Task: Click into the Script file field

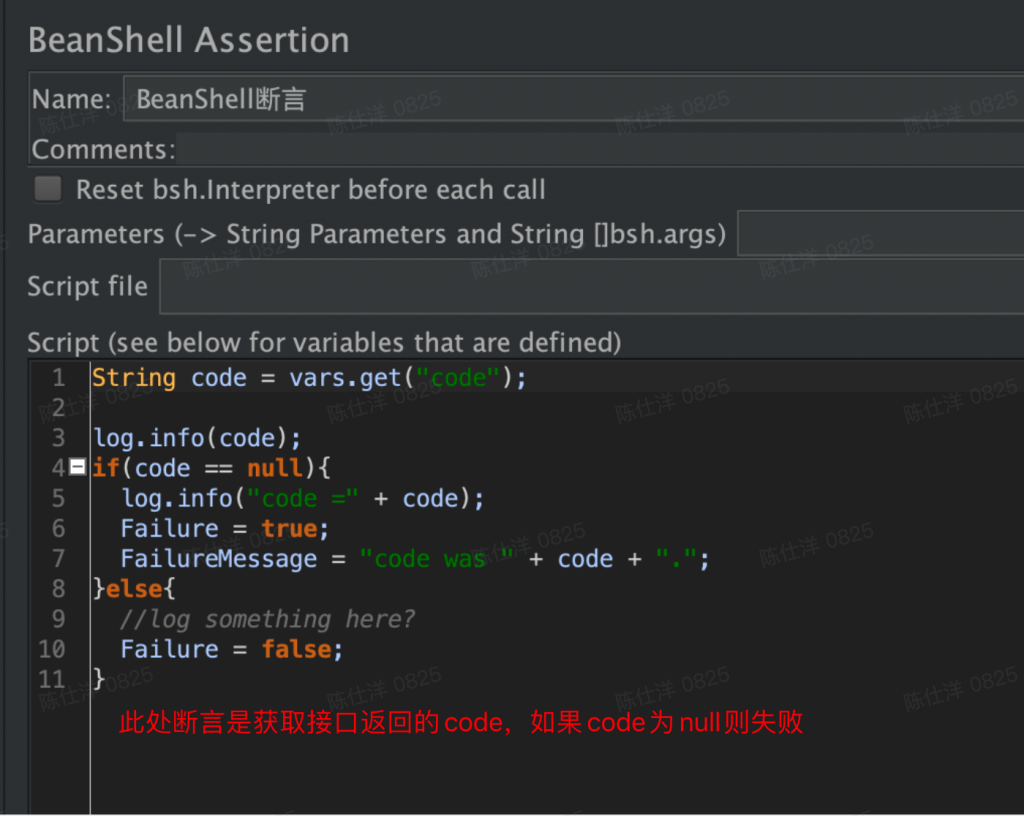Action: [590, 287]
